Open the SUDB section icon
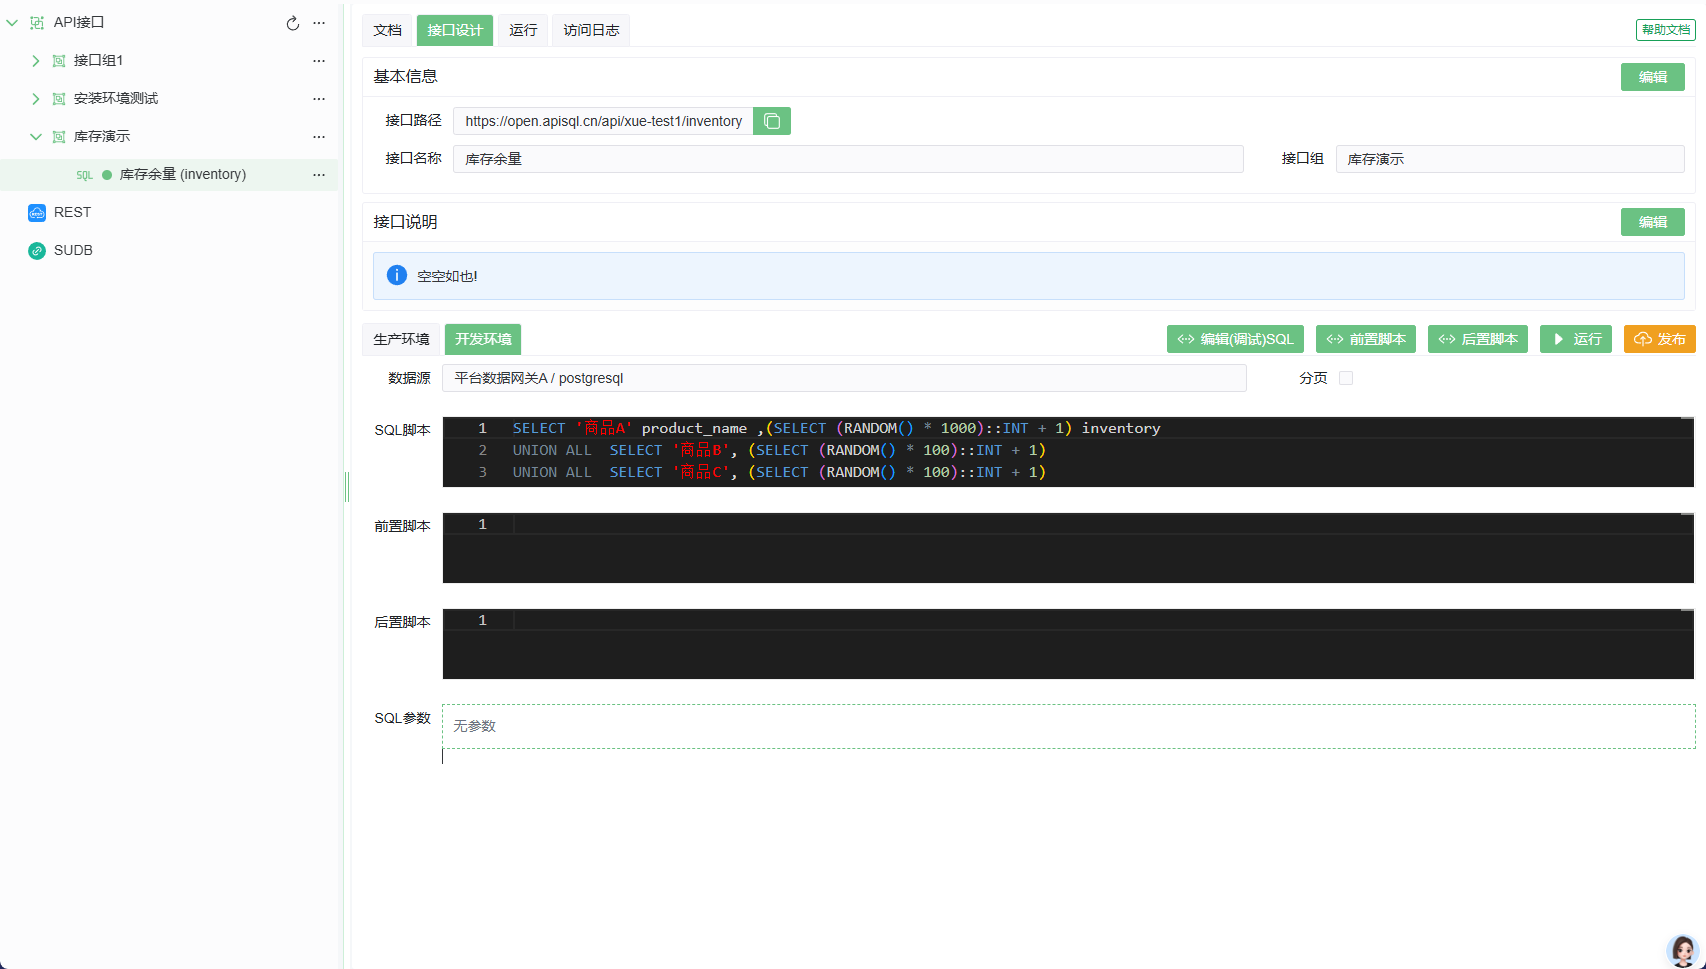 [37, 251]
